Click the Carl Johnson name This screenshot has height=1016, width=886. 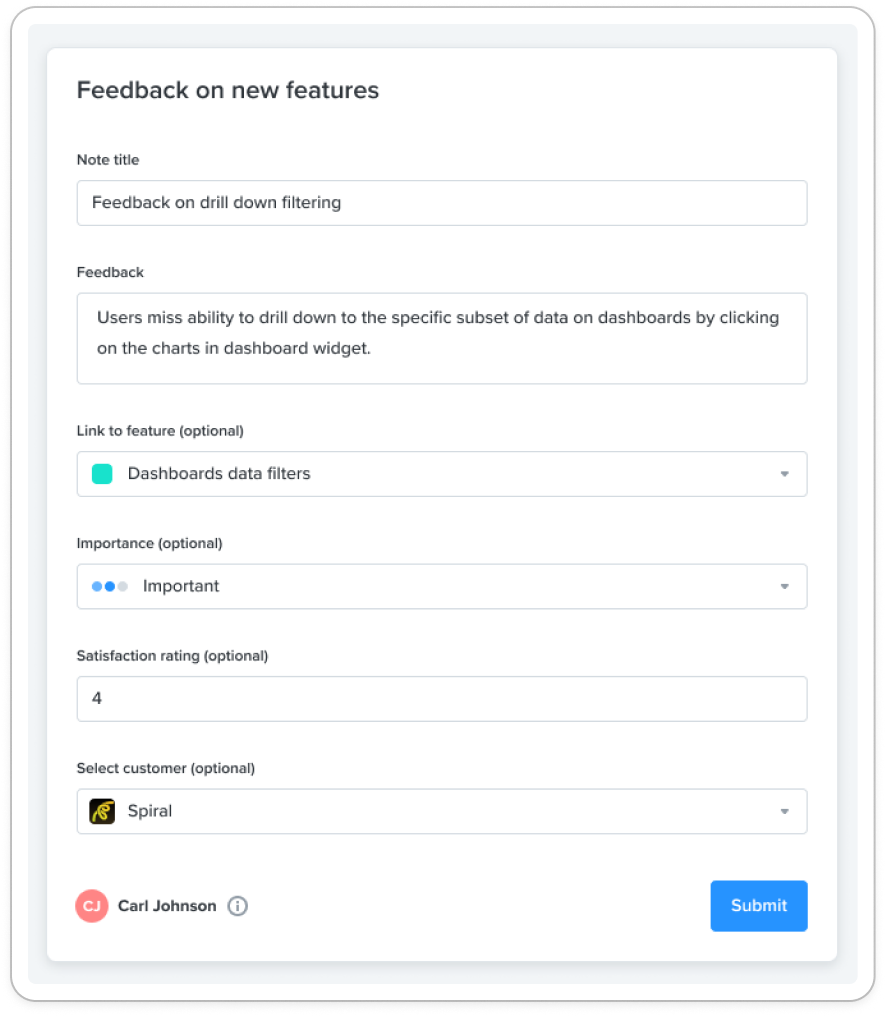coord(167,906)
